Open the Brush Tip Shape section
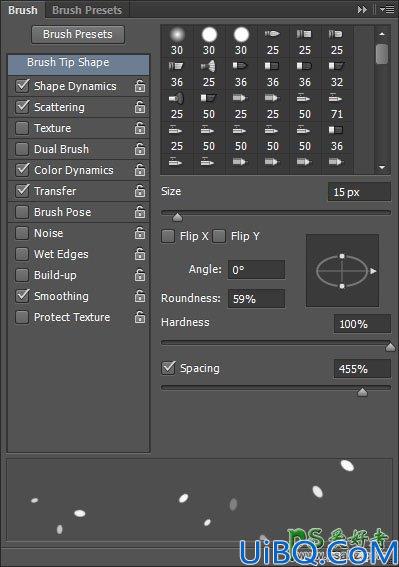 (78, 64)
